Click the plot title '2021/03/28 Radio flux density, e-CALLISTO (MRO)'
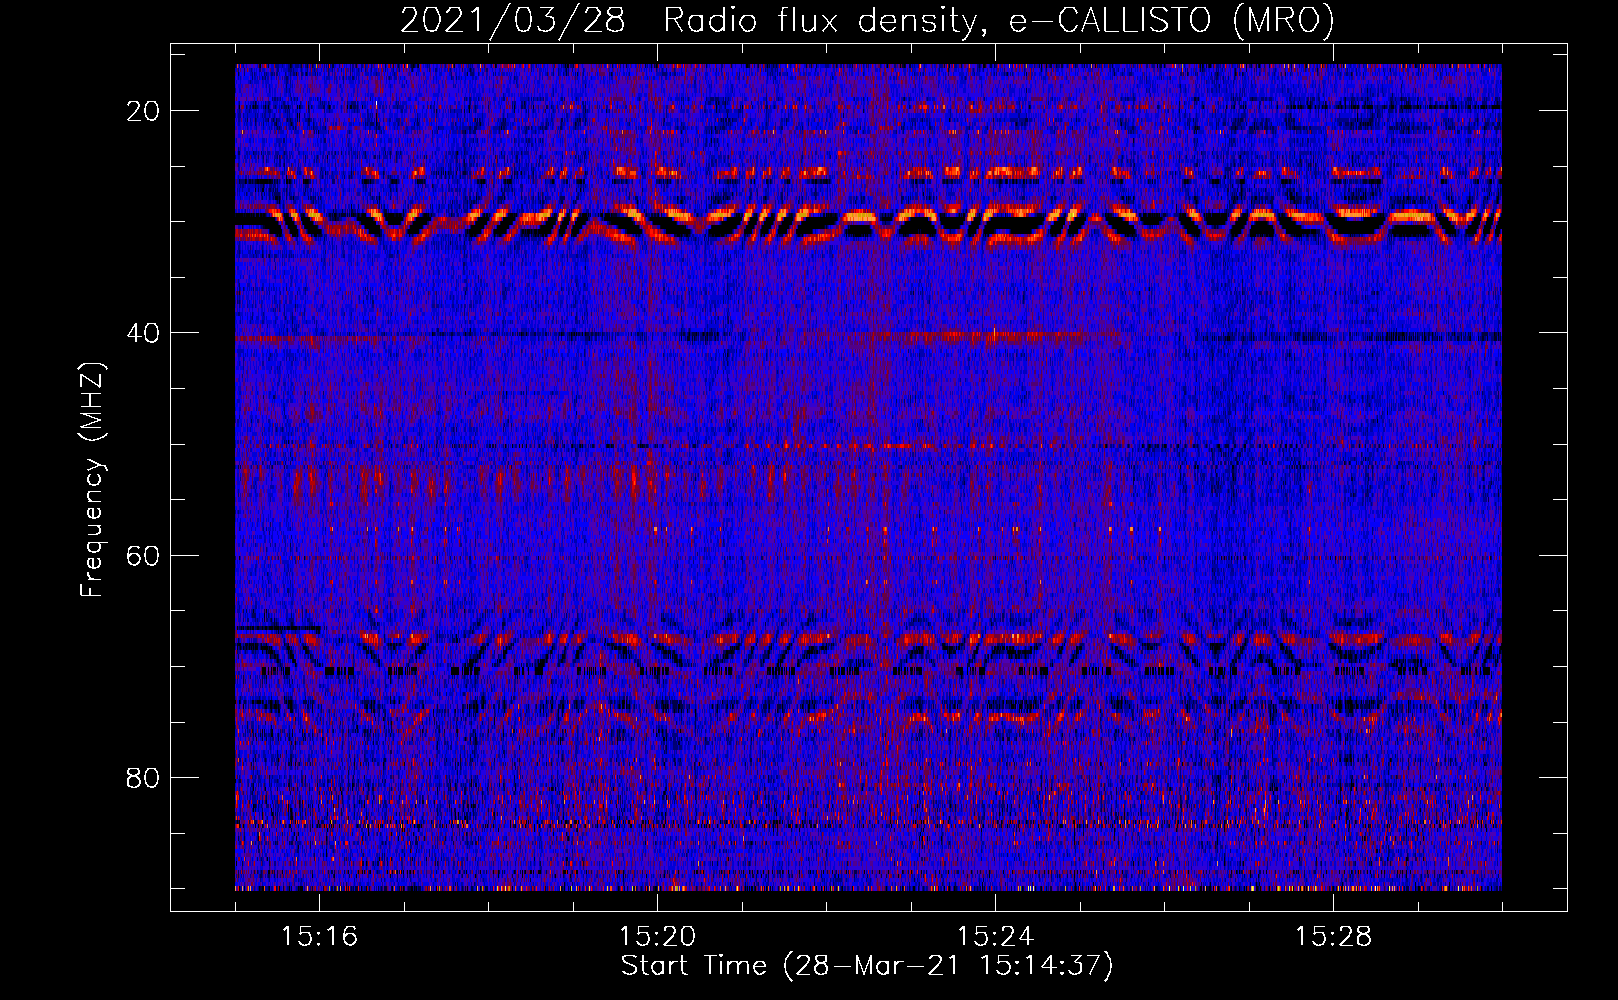The height and width of the screenshot is (1000, 1618). [x=867, y=20]
